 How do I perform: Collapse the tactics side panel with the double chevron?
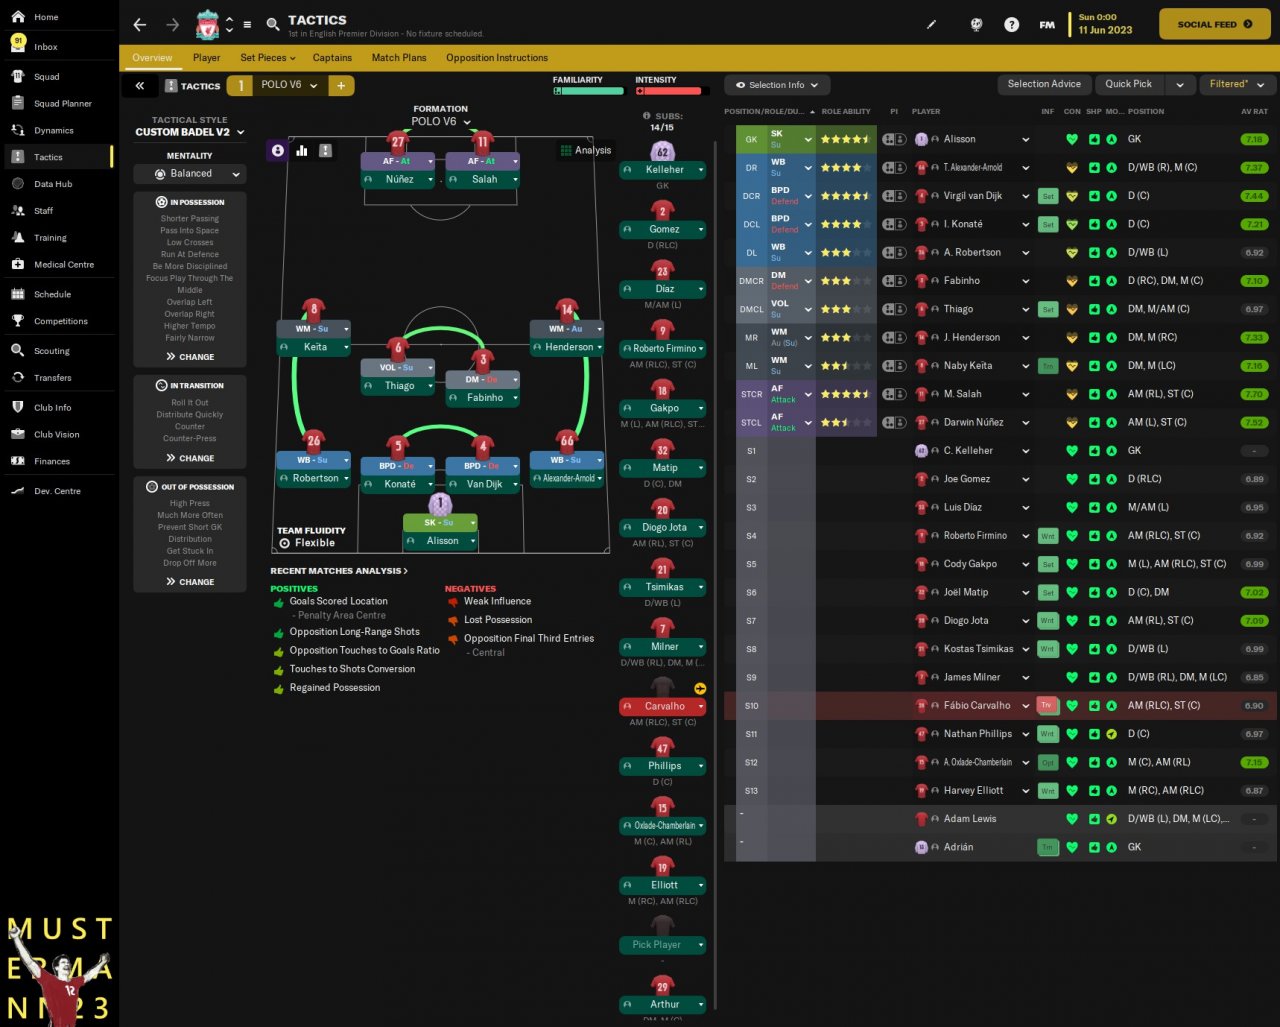click(x=140, y=86)
